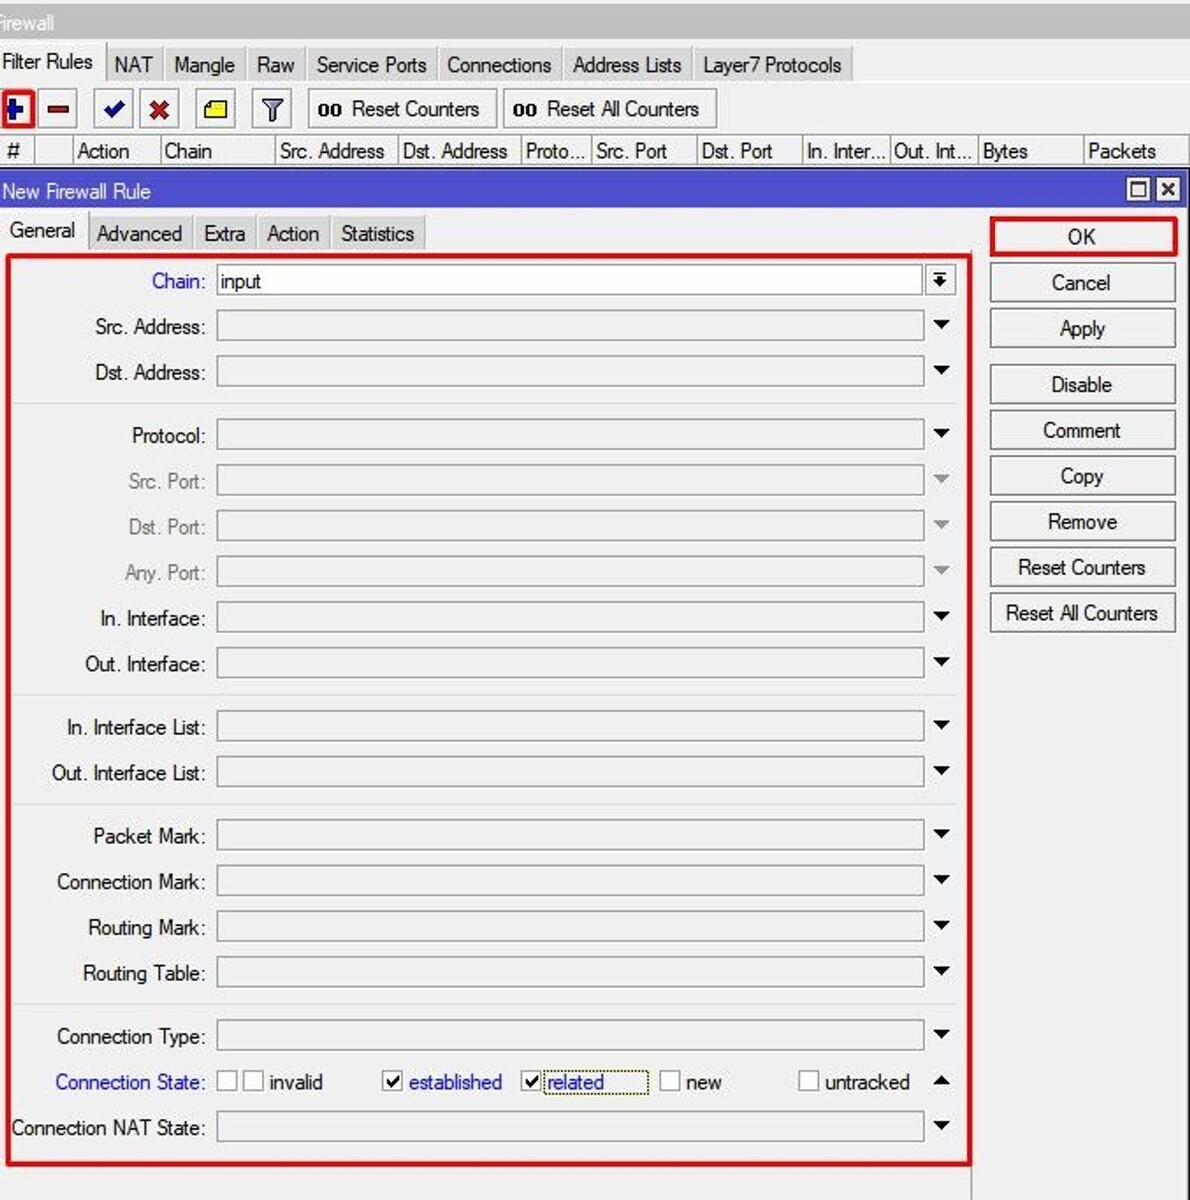This screenshot has height=1200, width=1190.
Task: Click the Comment button in dialog
Action: point(1082,431)
